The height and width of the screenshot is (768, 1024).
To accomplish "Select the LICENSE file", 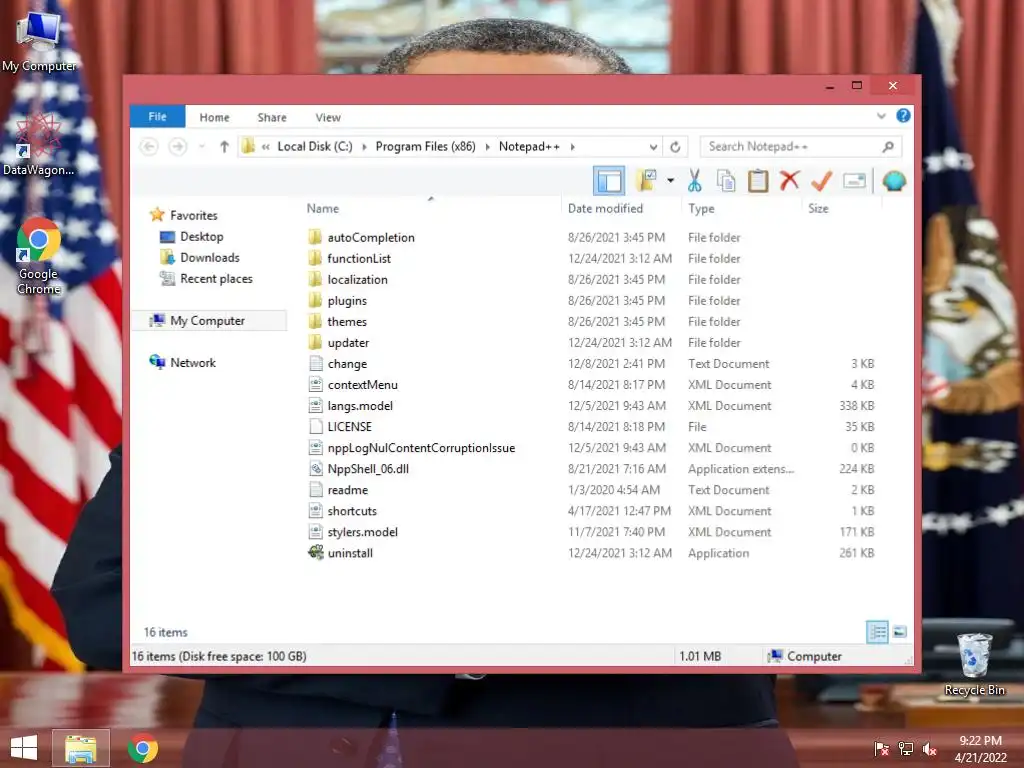I will (x=349, y=426).
